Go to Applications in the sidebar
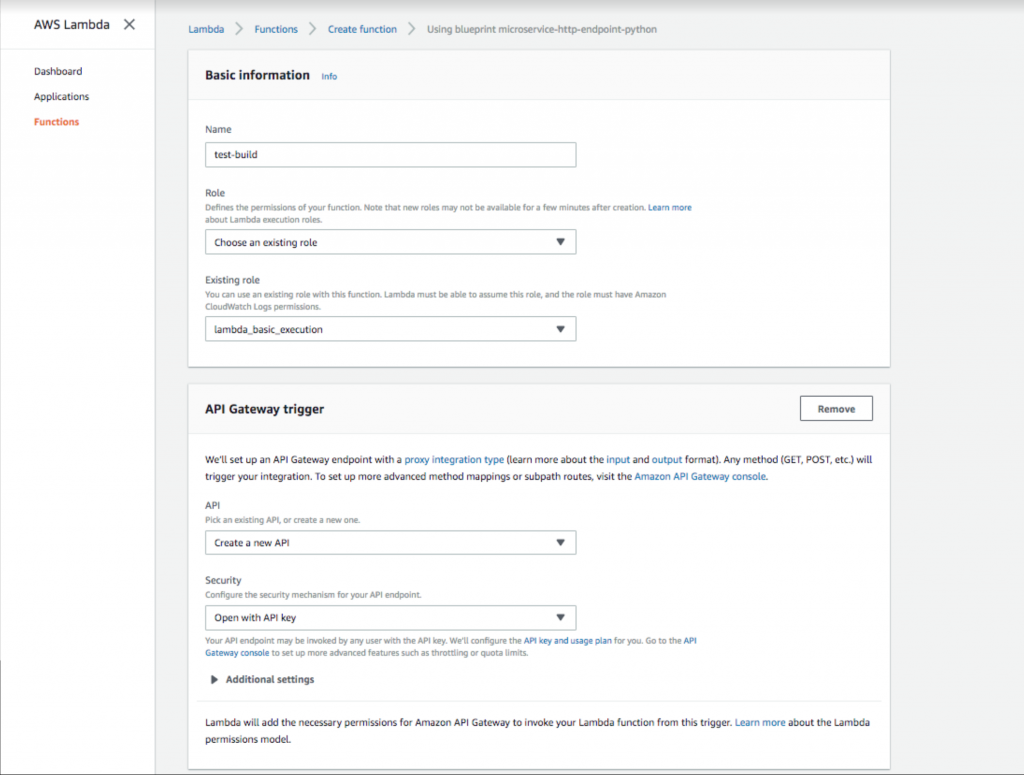The width and height of the screenshot is (1024, 775). 61,96
